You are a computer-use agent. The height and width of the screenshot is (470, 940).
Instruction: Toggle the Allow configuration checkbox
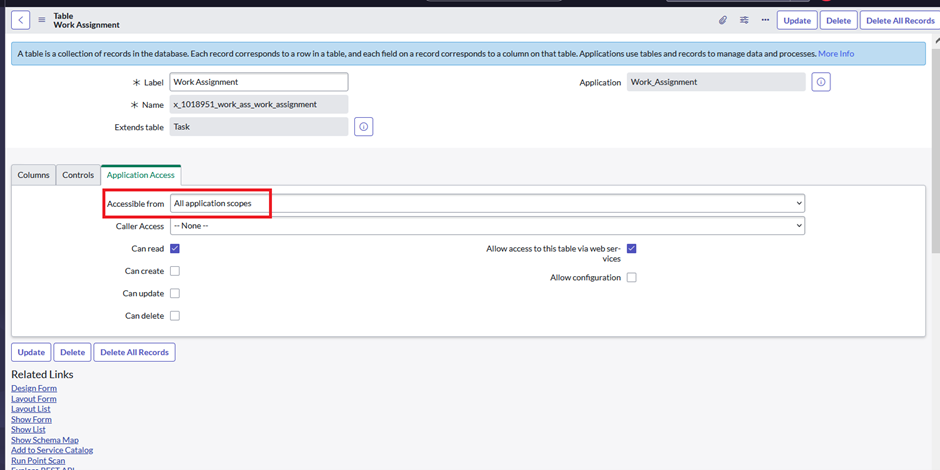(x=631, y=278)
